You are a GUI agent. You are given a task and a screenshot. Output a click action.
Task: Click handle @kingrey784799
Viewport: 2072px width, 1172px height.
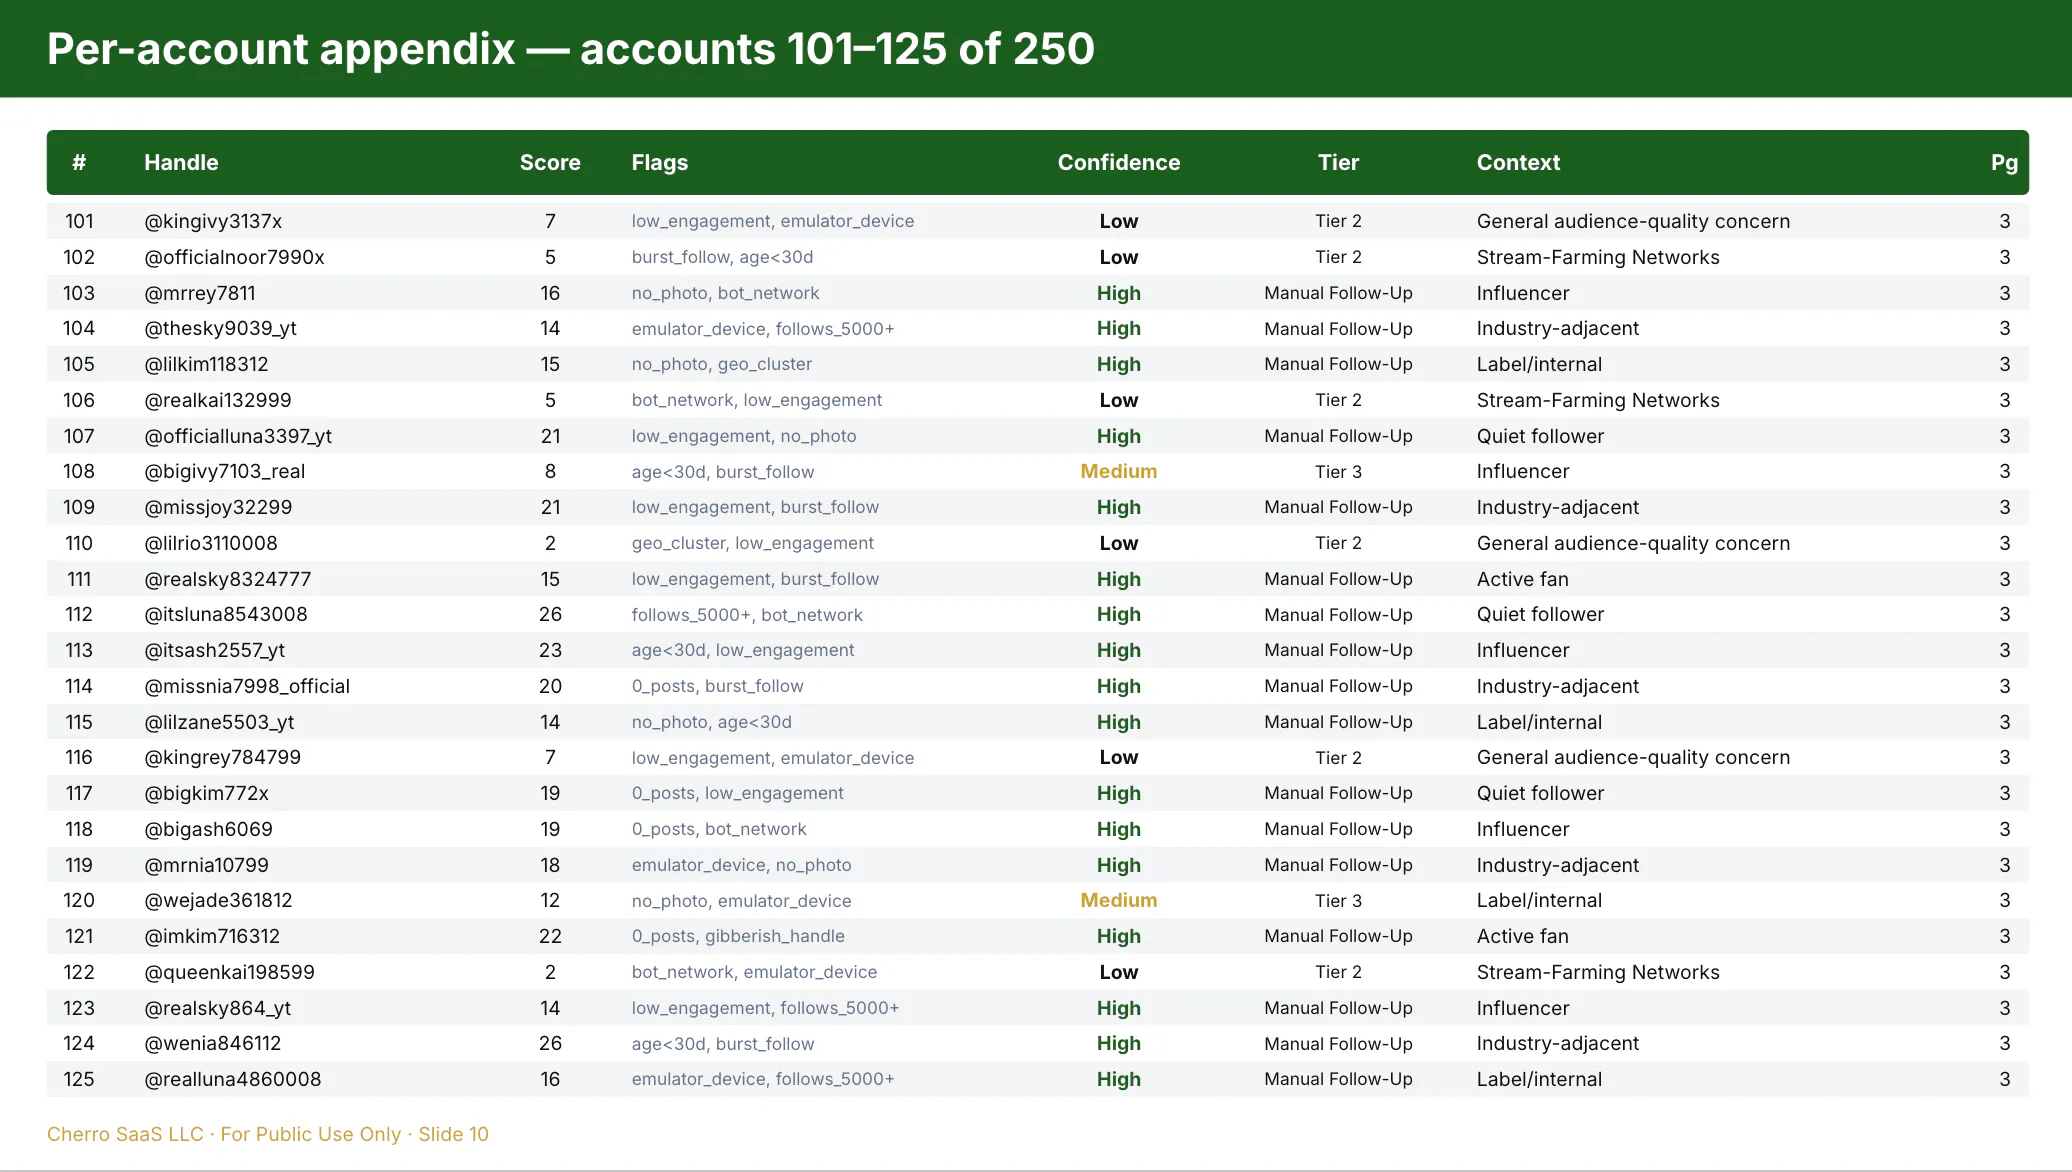point(223,757)
